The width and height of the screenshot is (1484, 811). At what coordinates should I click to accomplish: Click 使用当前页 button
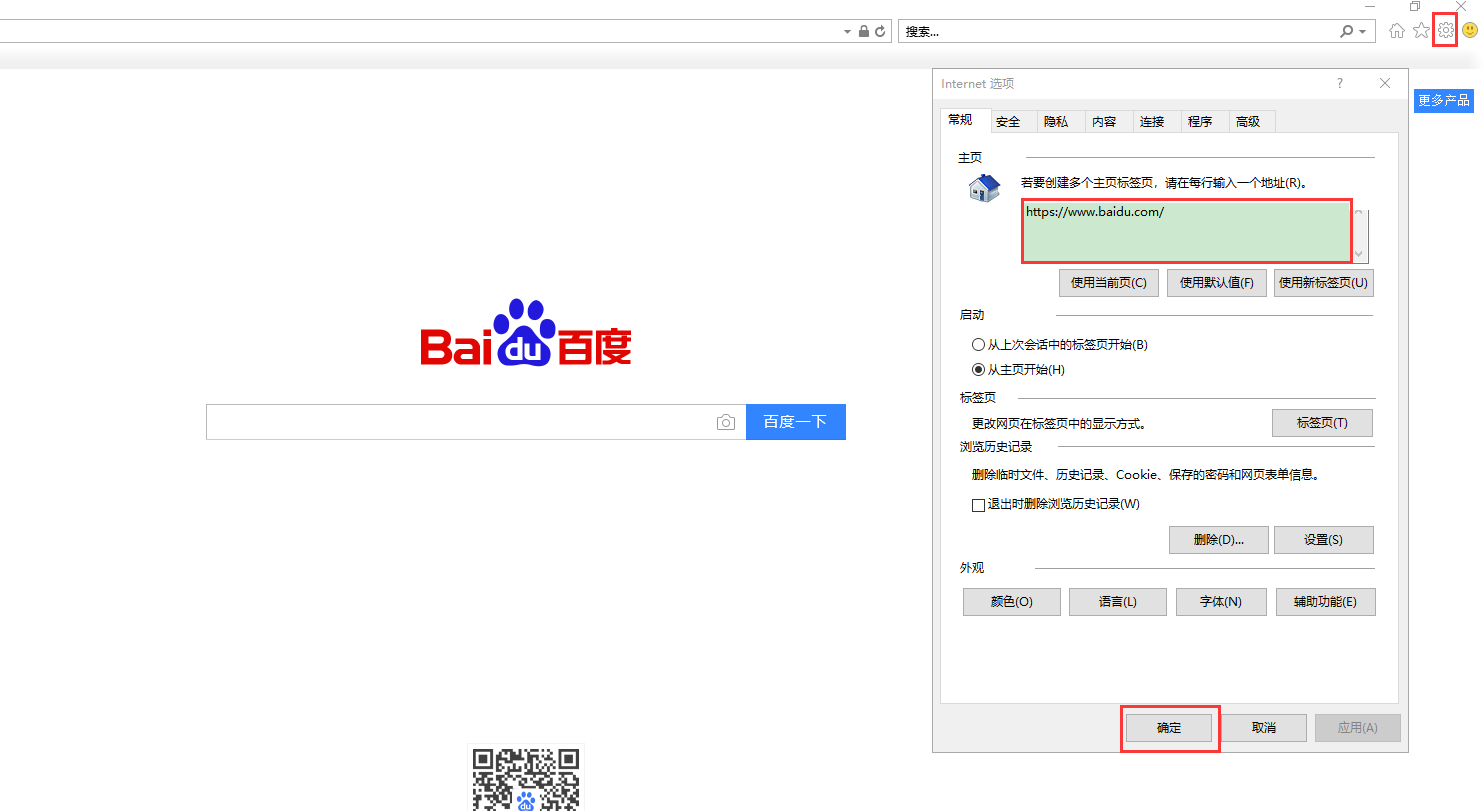pyautogui.click(x=1109, y=283)
